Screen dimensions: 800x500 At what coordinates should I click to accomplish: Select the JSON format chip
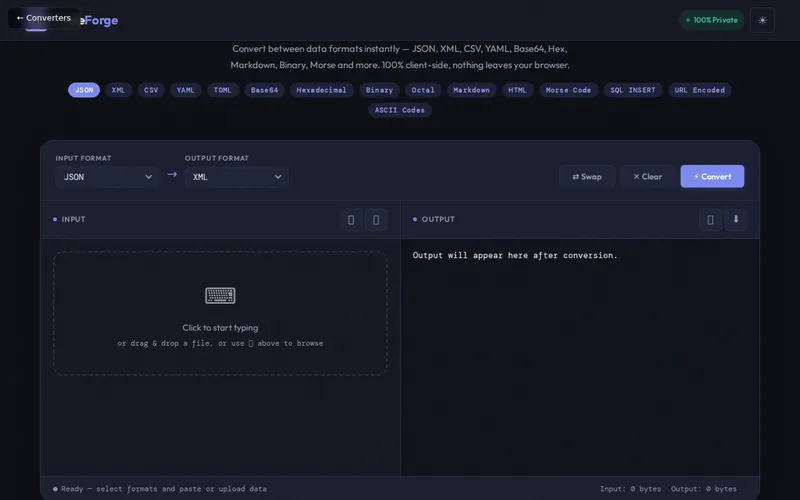pos(84,90)
